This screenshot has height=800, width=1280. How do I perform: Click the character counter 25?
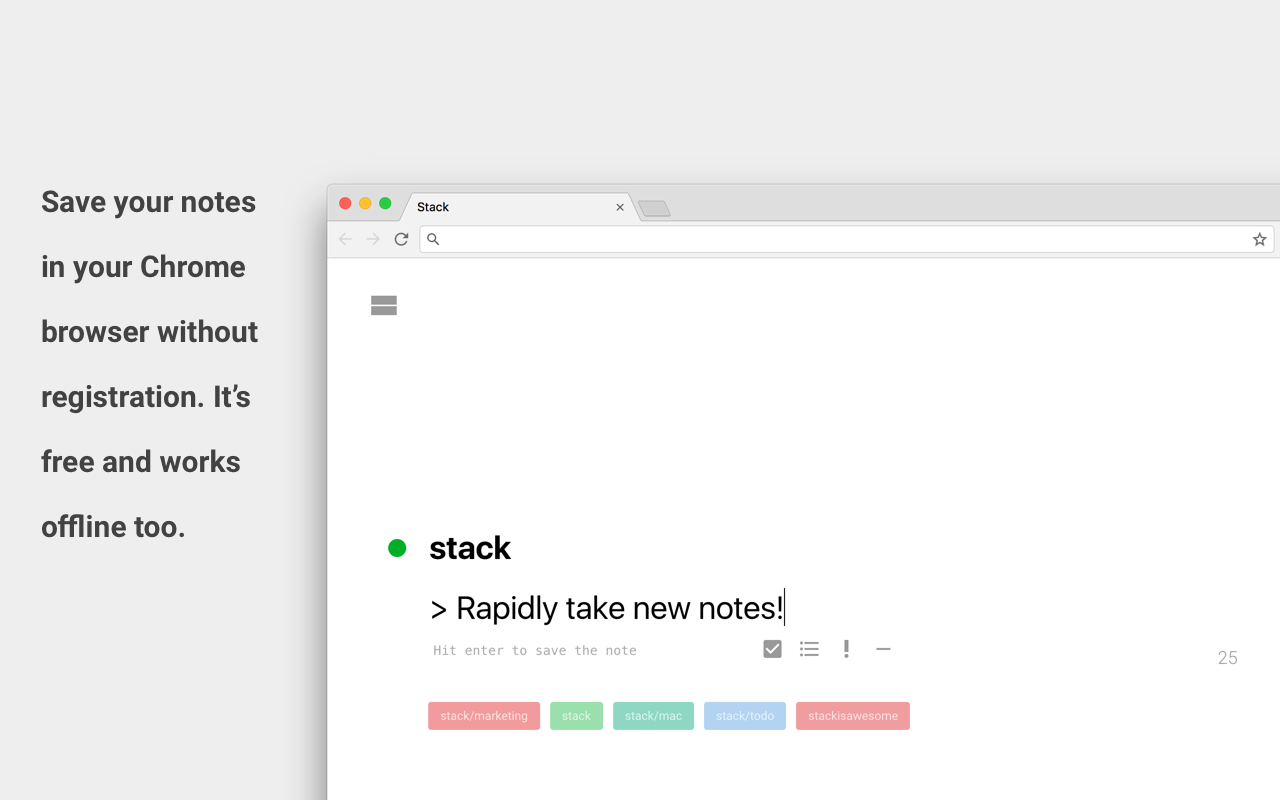pyautogui.click(x=1228, y=658)
